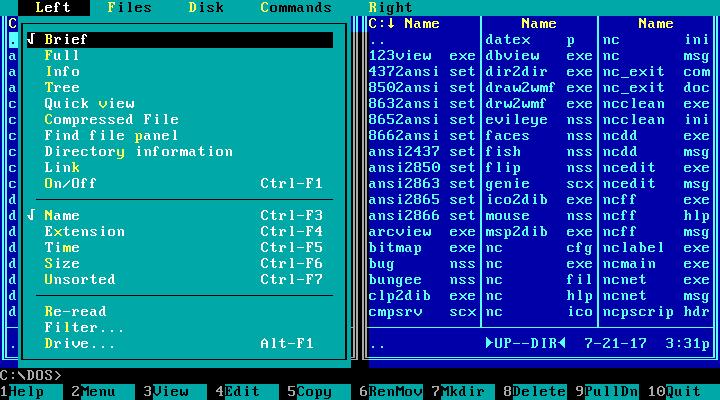Open the Left menu in menu bar
The image size is (720, 400).
click(x=54, y=8)
